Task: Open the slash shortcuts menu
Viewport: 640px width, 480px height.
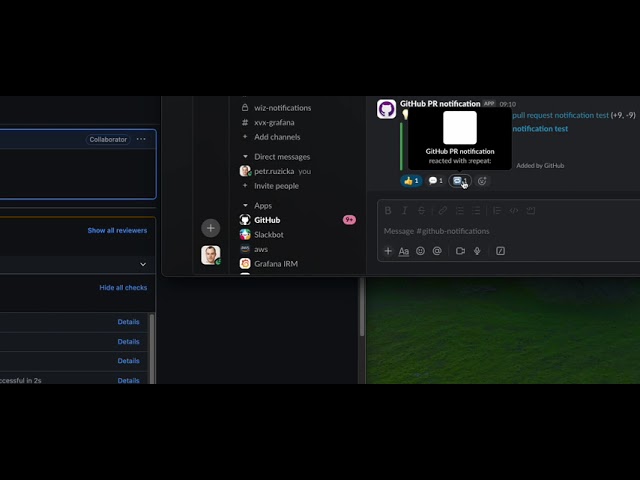Action: [x=500, y=251]
